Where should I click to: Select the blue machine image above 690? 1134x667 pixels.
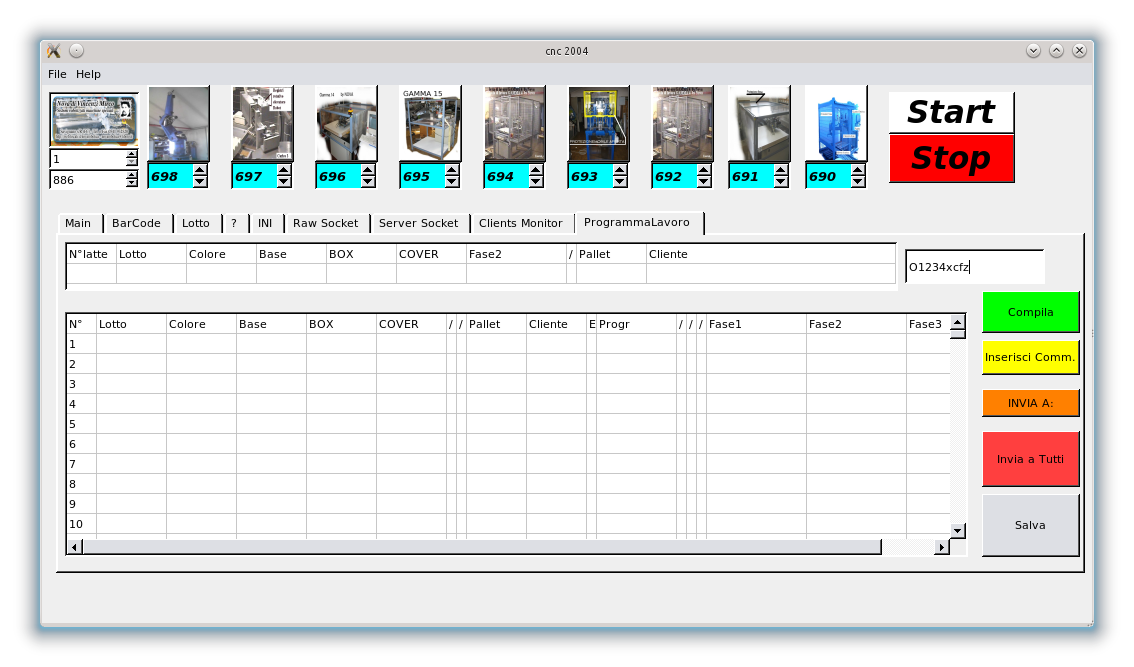click(x=835, y=124)
